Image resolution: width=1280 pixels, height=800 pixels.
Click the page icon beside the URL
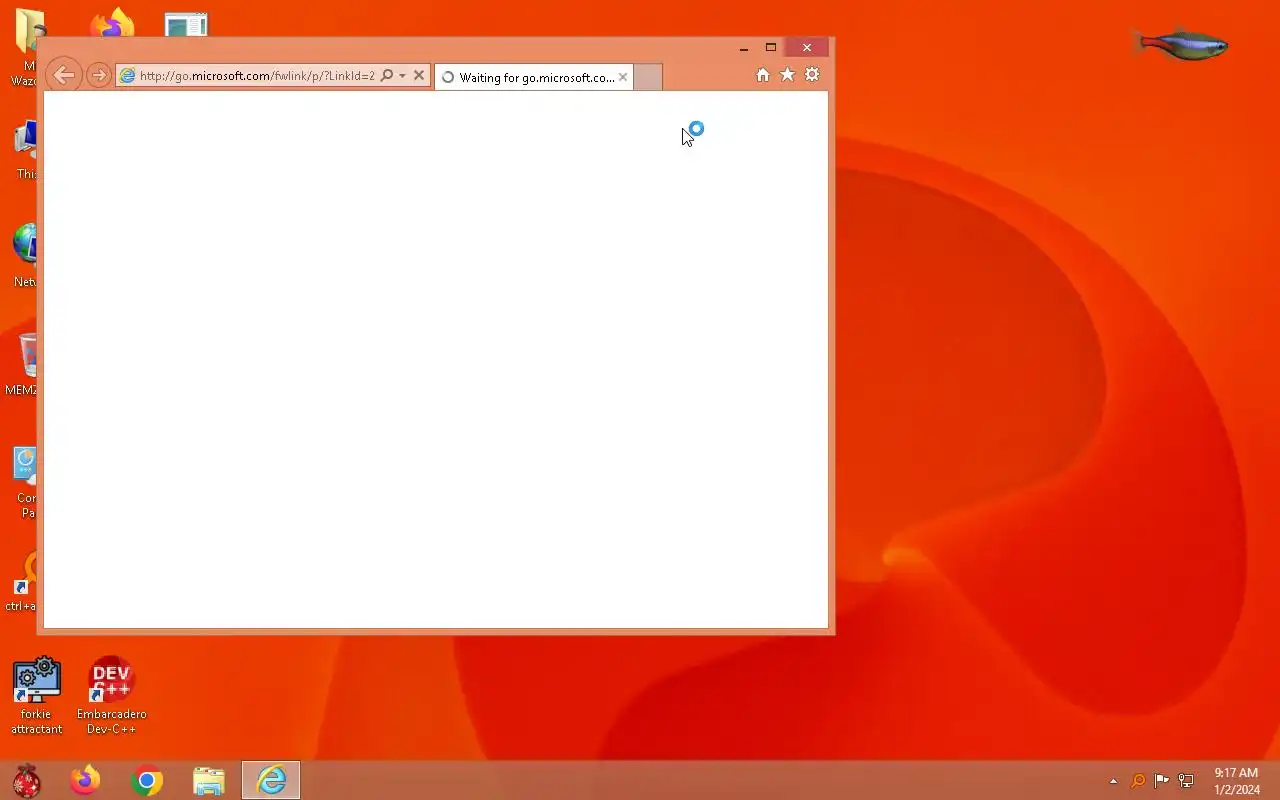pos(127,76)
